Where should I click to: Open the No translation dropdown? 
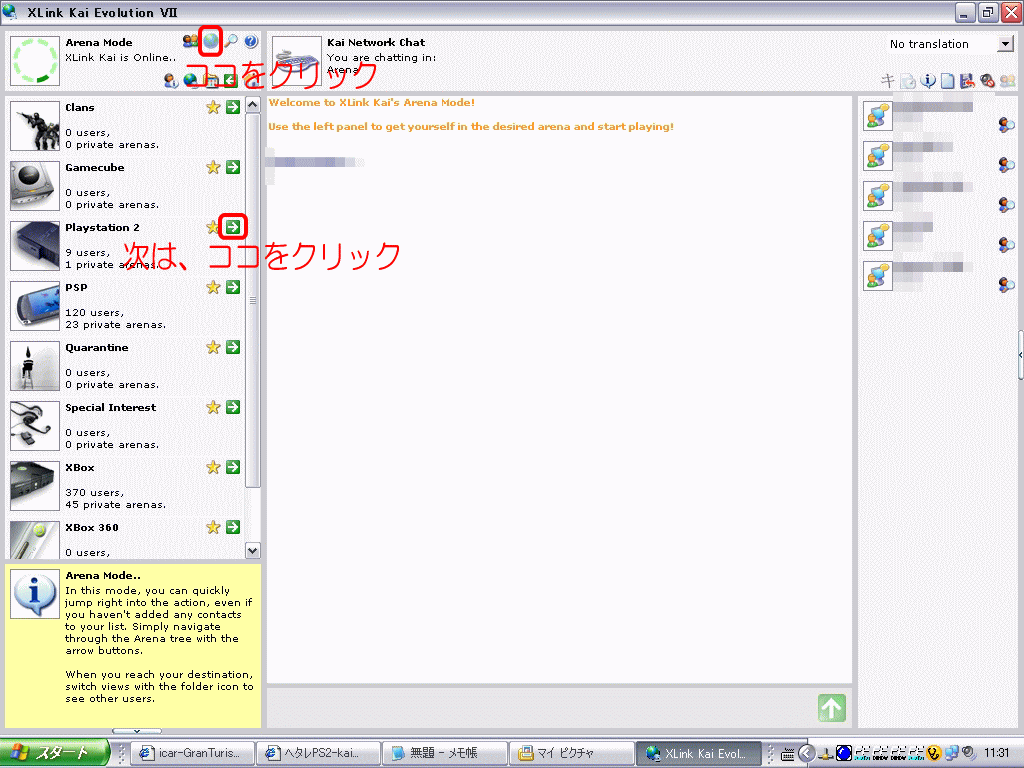1005,44
